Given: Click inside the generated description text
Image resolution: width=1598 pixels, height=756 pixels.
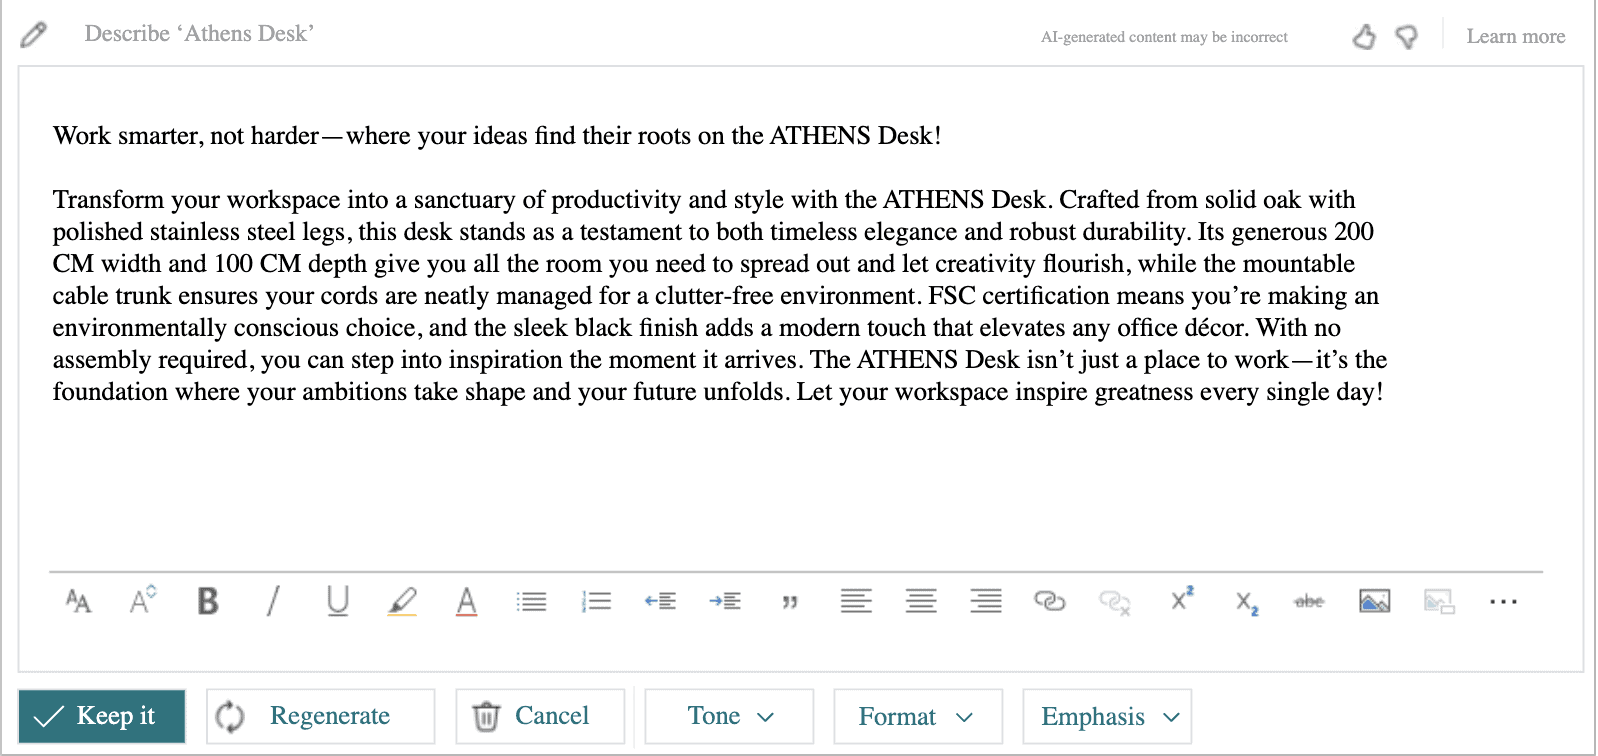Looking at the screenshot, I should click(x=700, y=295).
